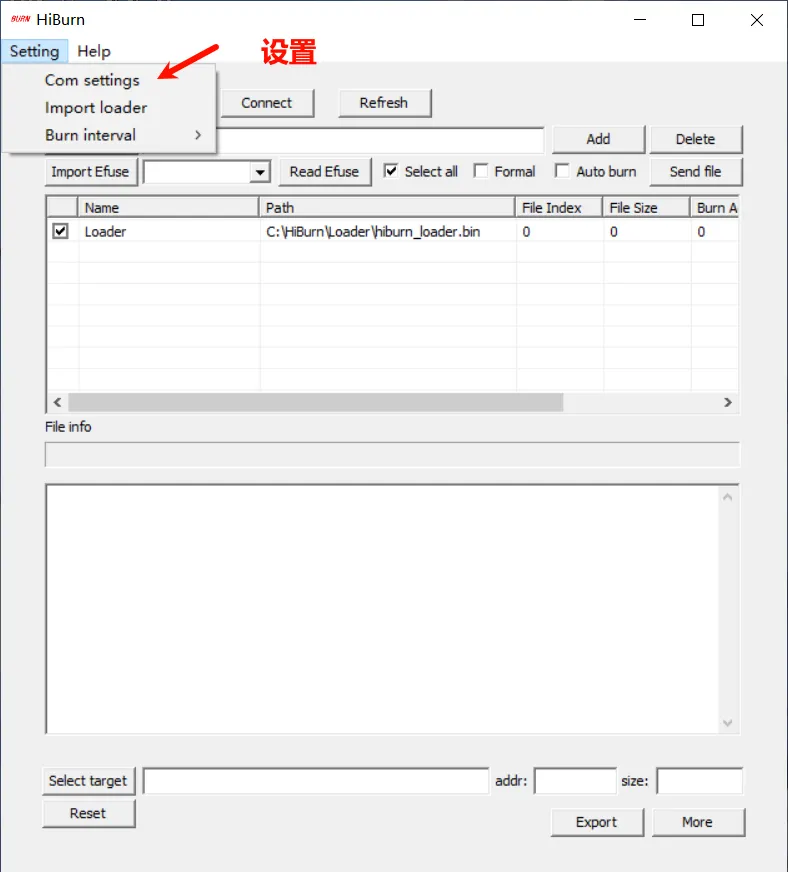Click the Add file button

[598, 139]
